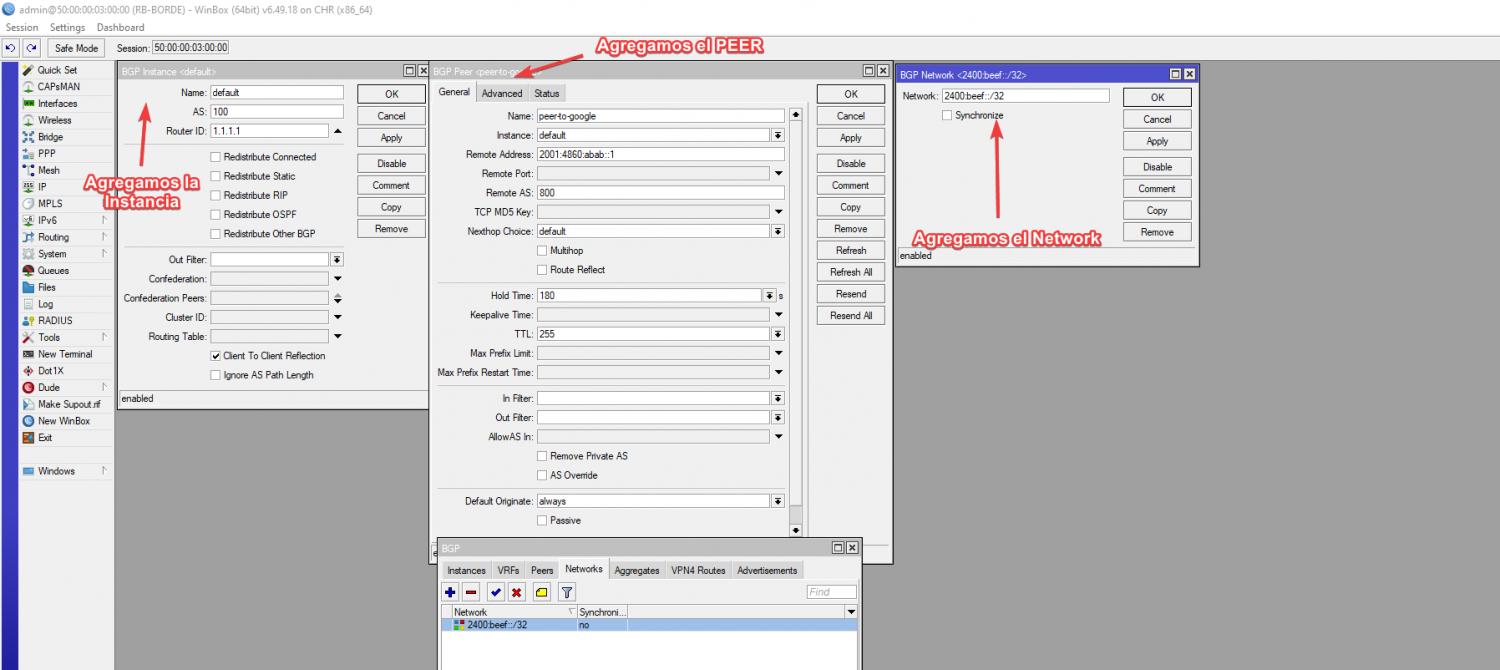Toggle the Synchronize checkbox in BGP Network
This screenshot has height=670, width=1500.
947,116
